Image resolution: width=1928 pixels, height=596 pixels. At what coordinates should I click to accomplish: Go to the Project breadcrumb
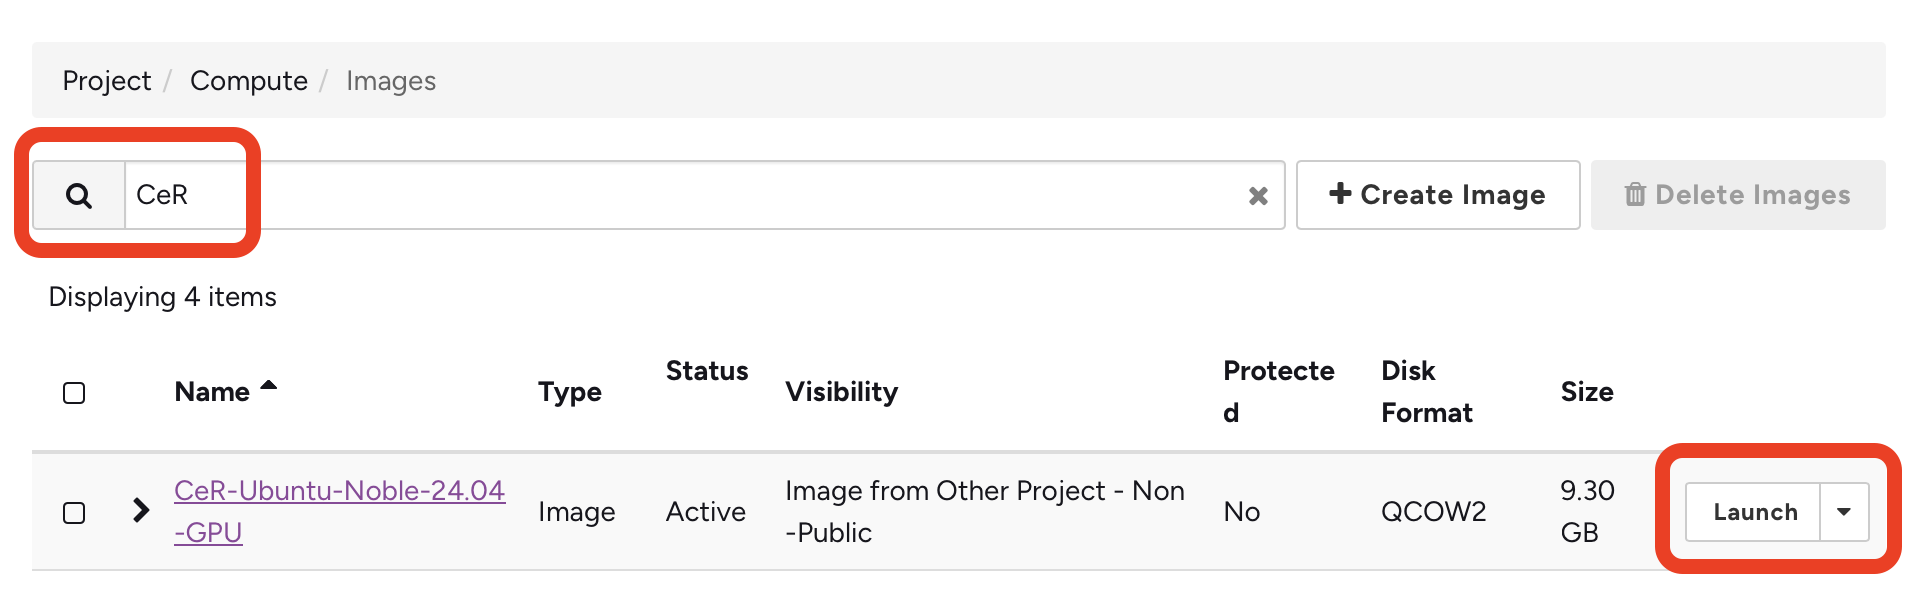coord(106,81)
